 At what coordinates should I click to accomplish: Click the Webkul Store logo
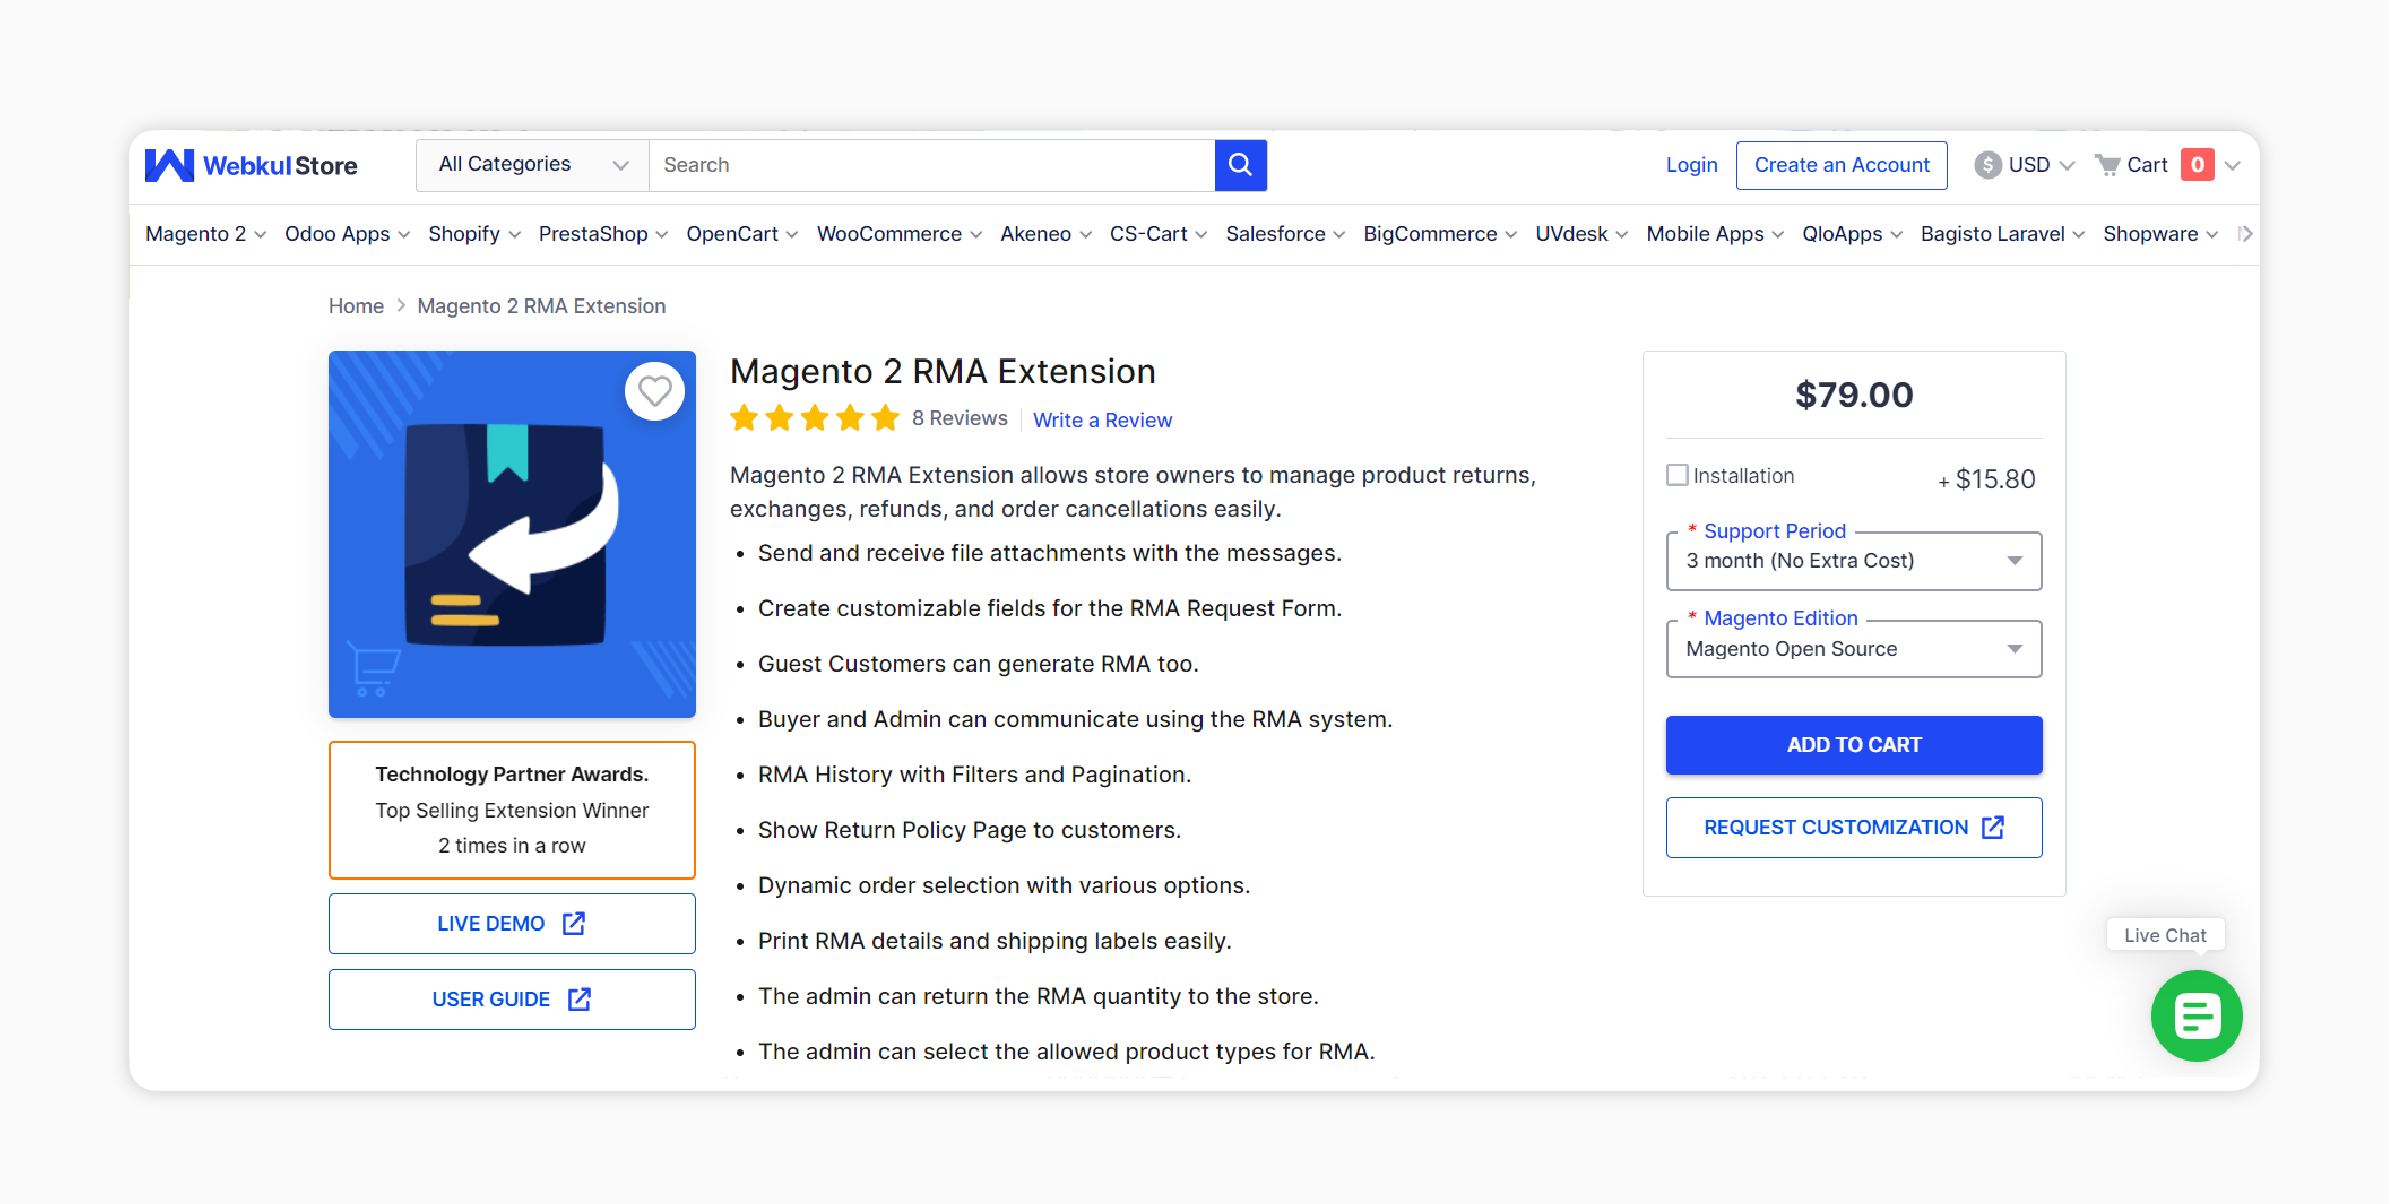coord(251,165)
